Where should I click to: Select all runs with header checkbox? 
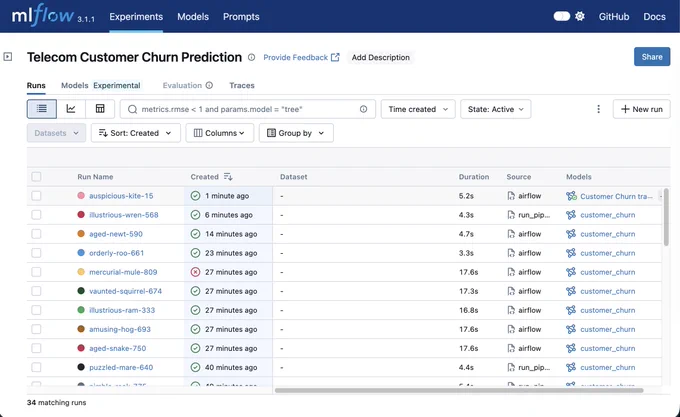coord(36,177)
